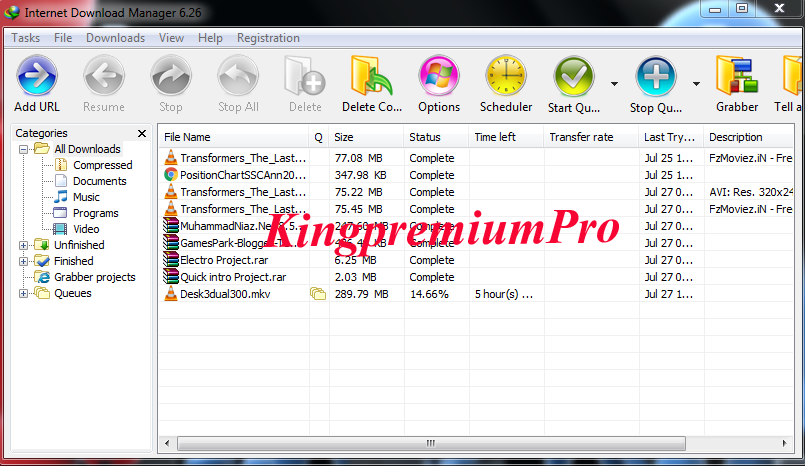Select Electro Project.rar file row
Viewport: 805px width, 466px height.
click(x=476, y=260)
